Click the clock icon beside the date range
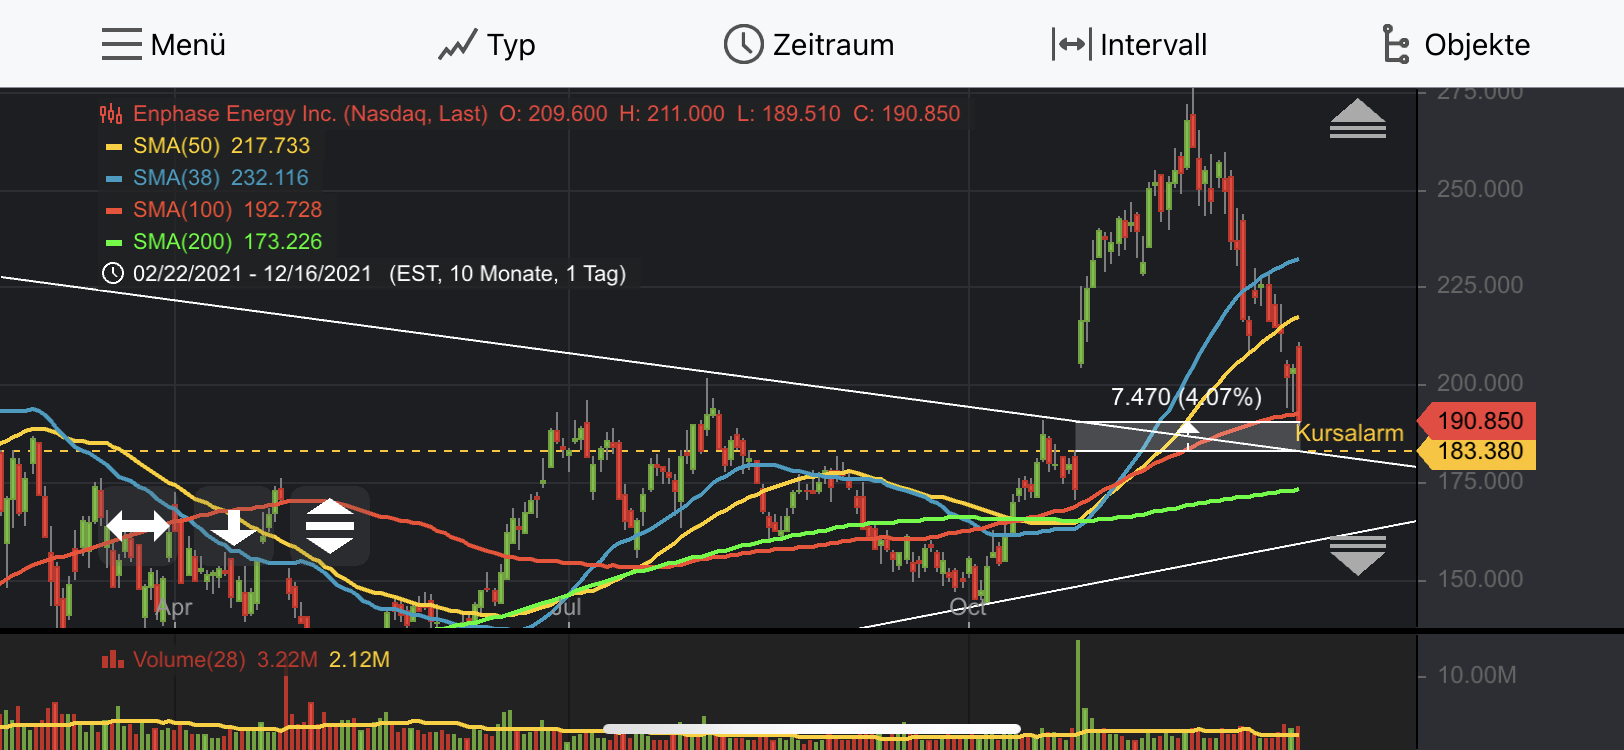Screen dimensions: 1624x750 (113, 274)
